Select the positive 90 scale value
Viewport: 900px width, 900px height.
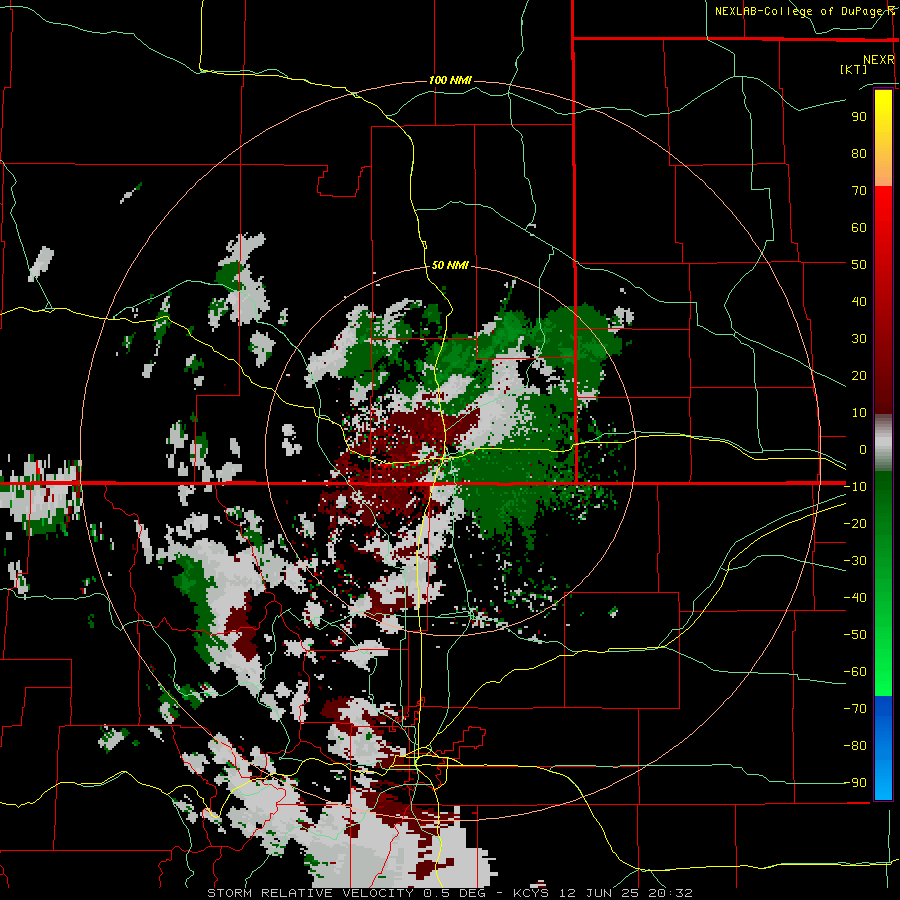tap(859, 117)
